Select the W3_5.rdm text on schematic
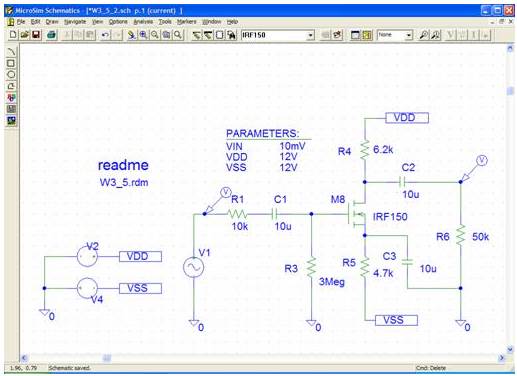This screenshot has height=376, width=517. (124, 183)
